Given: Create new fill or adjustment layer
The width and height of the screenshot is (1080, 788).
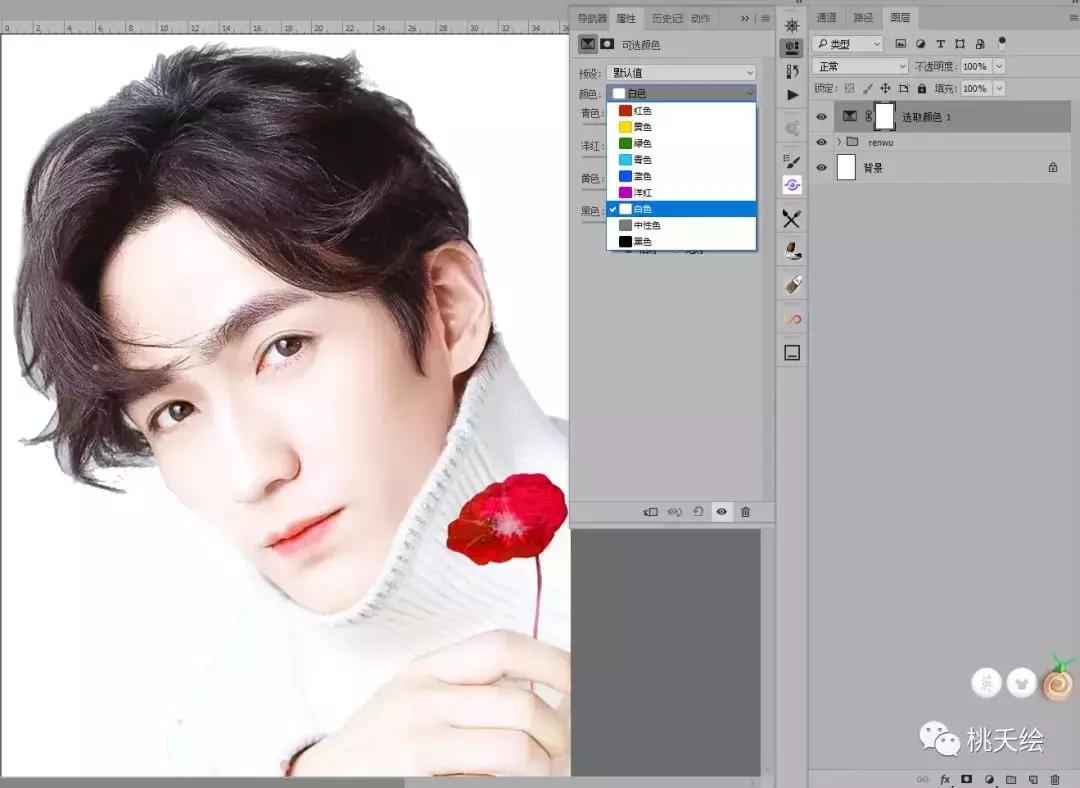Looking at the screenshot, I should (989, 780).
